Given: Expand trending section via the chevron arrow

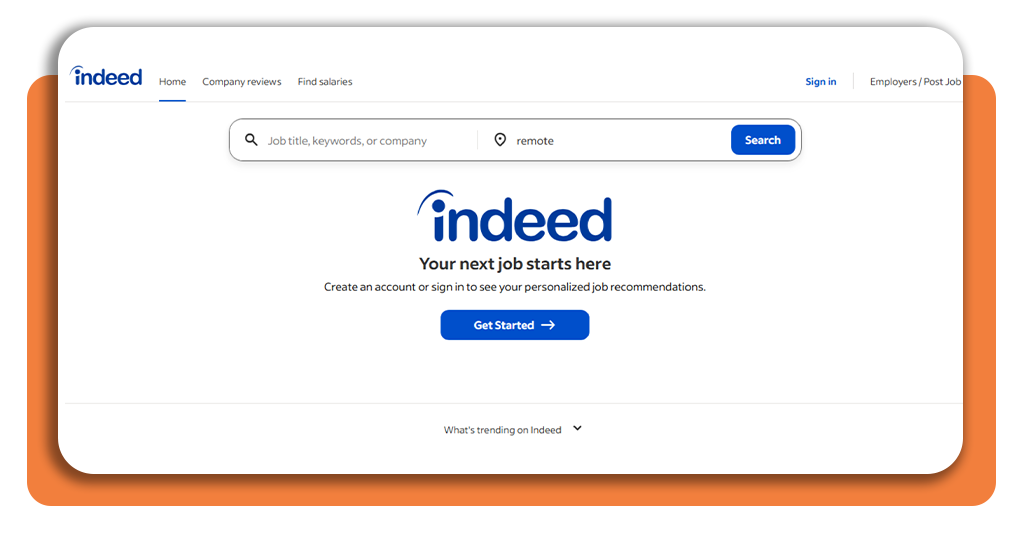Looking at the screenshot, I should coord(577,428).
